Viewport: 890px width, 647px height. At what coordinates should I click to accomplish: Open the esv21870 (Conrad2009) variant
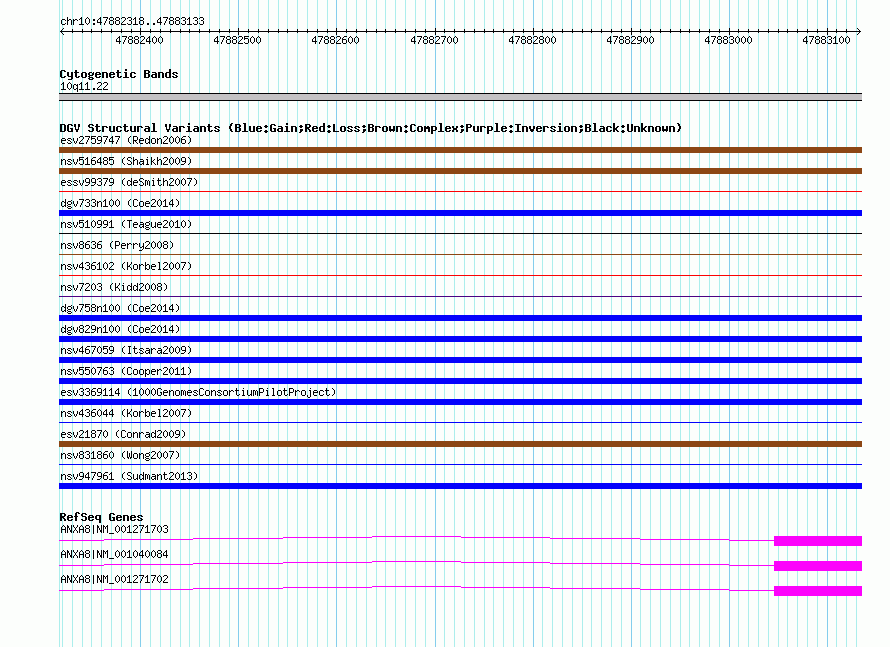(x=123, y=434)
